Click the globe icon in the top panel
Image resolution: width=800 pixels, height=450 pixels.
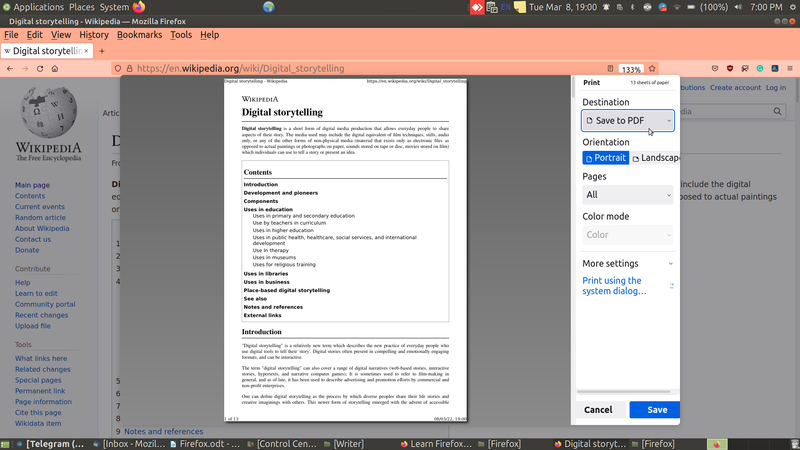[269, 7]
